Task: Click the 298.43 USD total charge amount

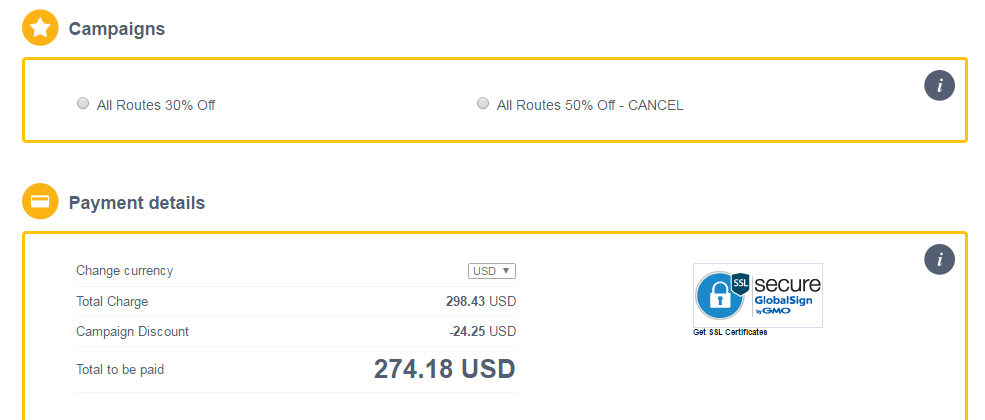Action: point(481,301)
